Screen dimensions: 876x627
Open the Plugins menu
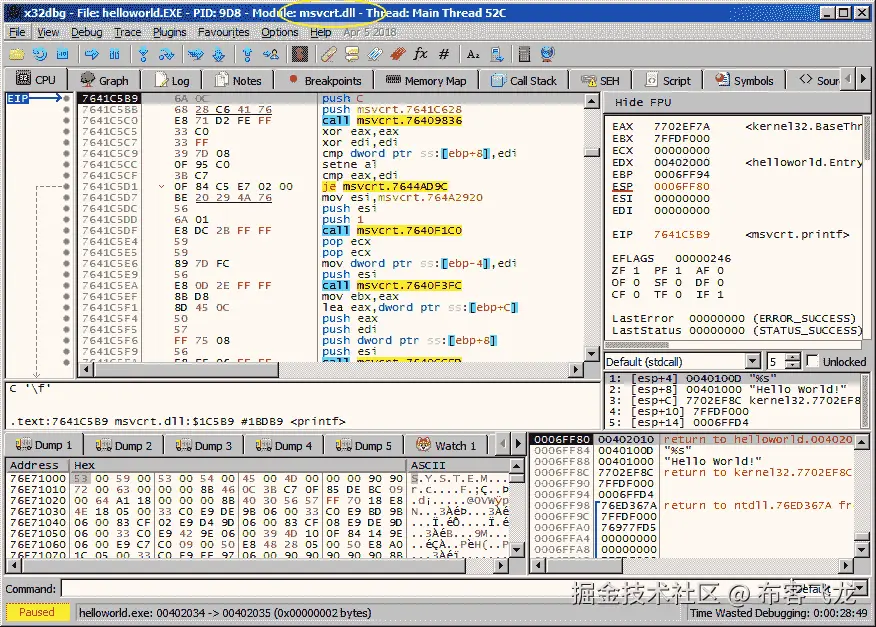[x=169, y=32]
